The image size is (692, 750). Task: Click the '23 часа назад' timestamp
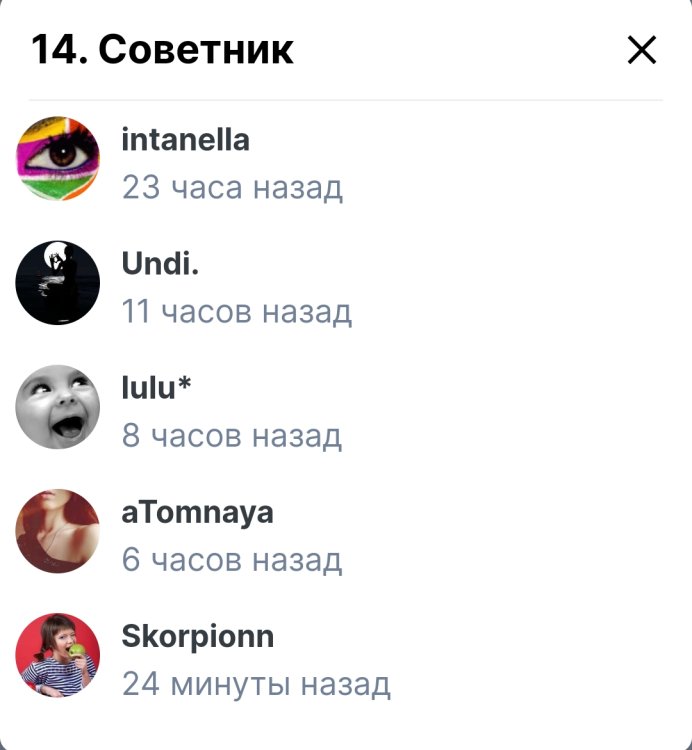click(232, 188)
